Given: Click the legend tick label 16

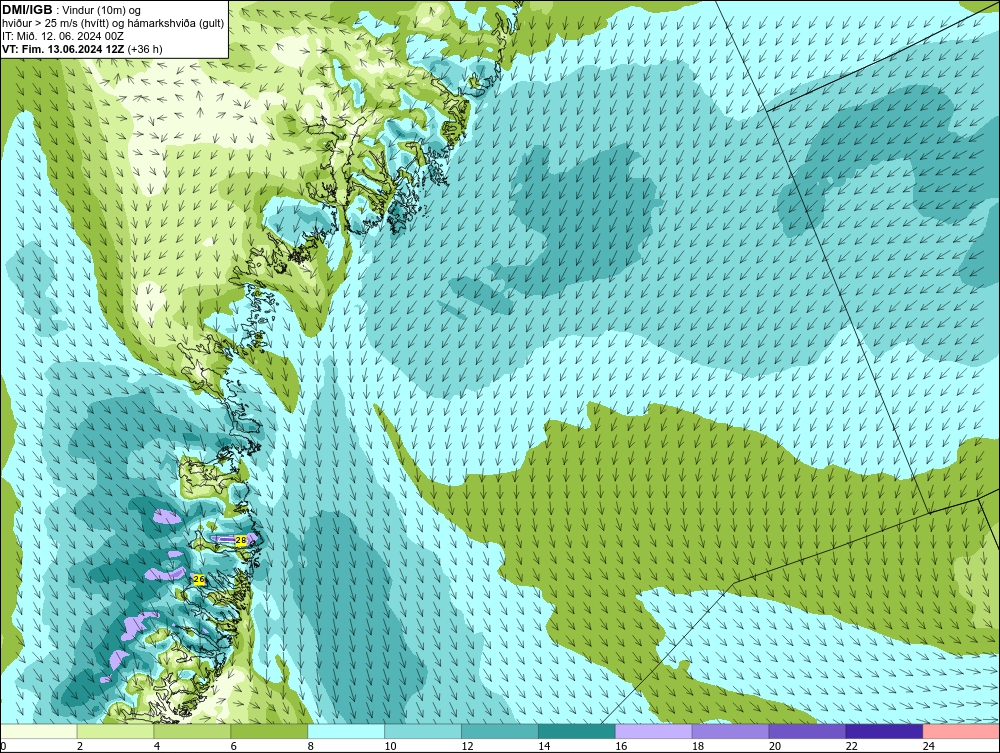Looking at the screenshot, I should (x=621, y=746).
